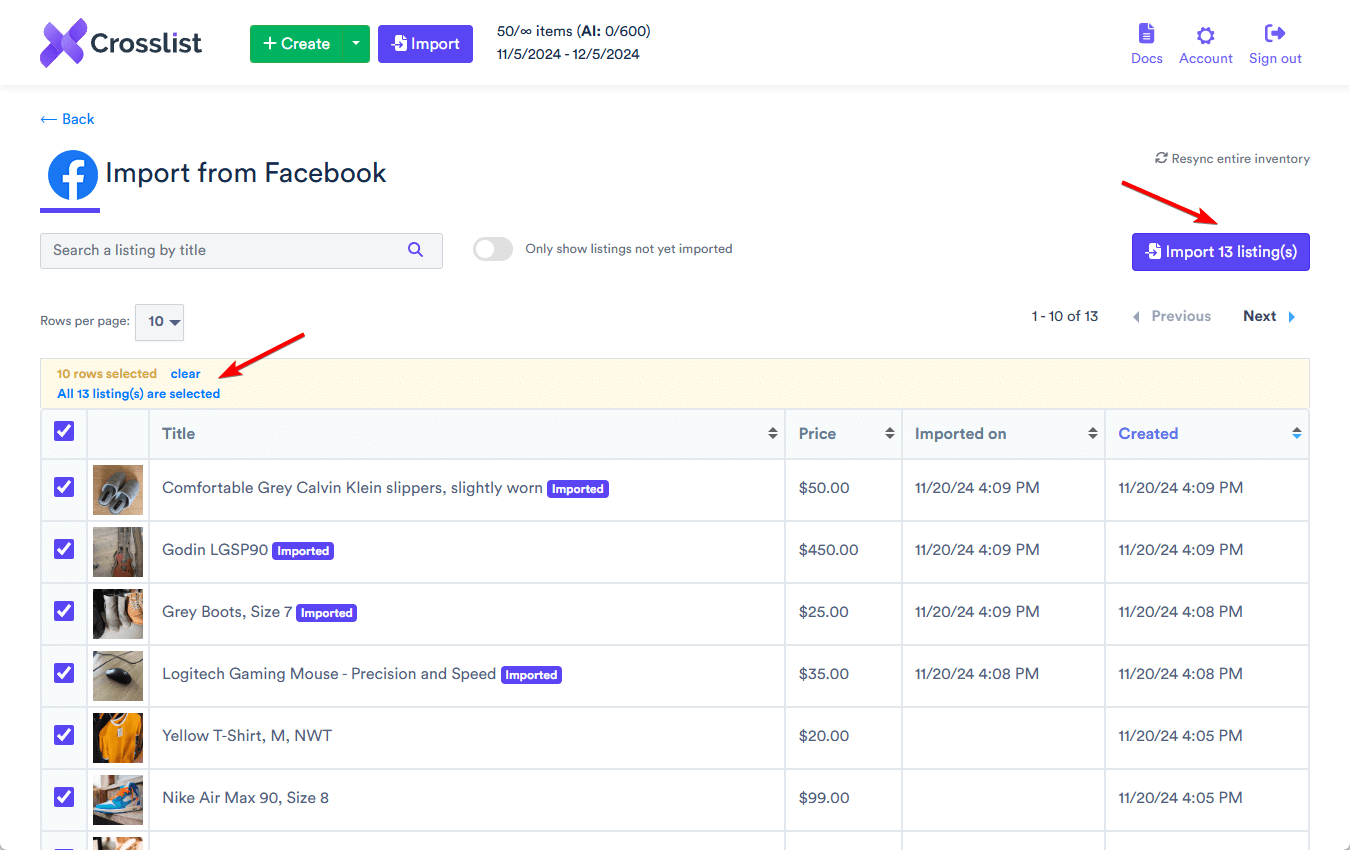
Task: Uncheck the Godin LGSP90 row
Action: coord(64,549)
